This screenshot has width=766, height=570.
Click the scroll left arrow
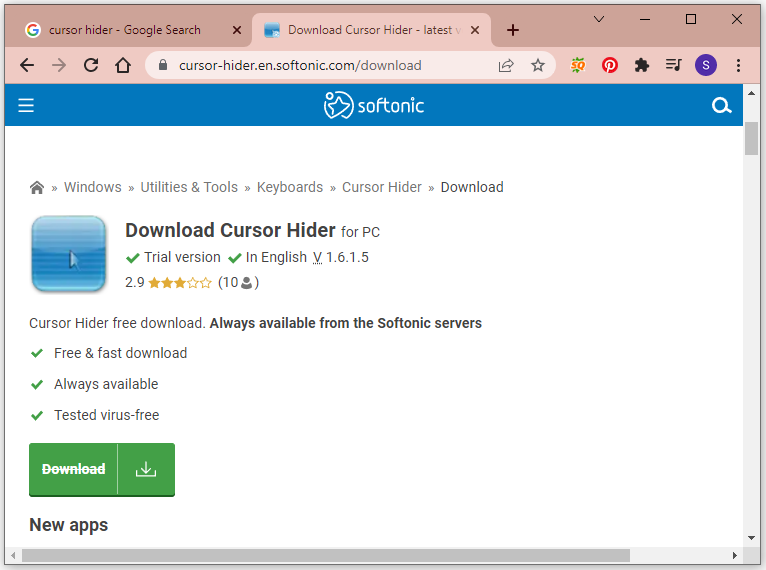click(x=13, y=555)
